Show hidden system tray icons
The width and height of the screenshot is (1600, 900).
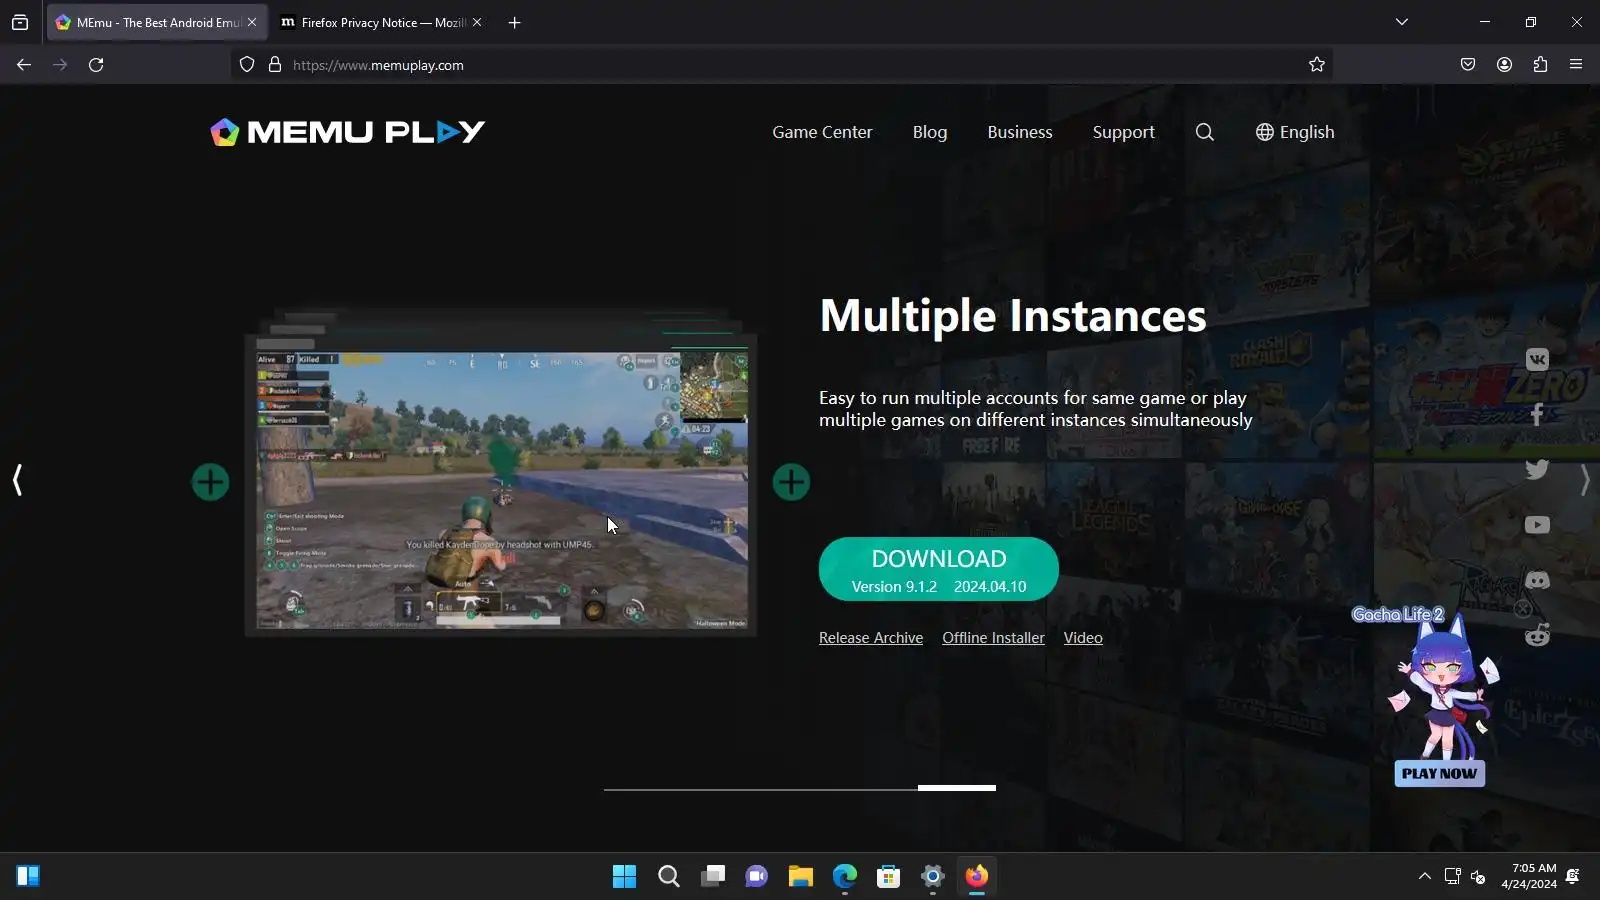point(1424,877)
